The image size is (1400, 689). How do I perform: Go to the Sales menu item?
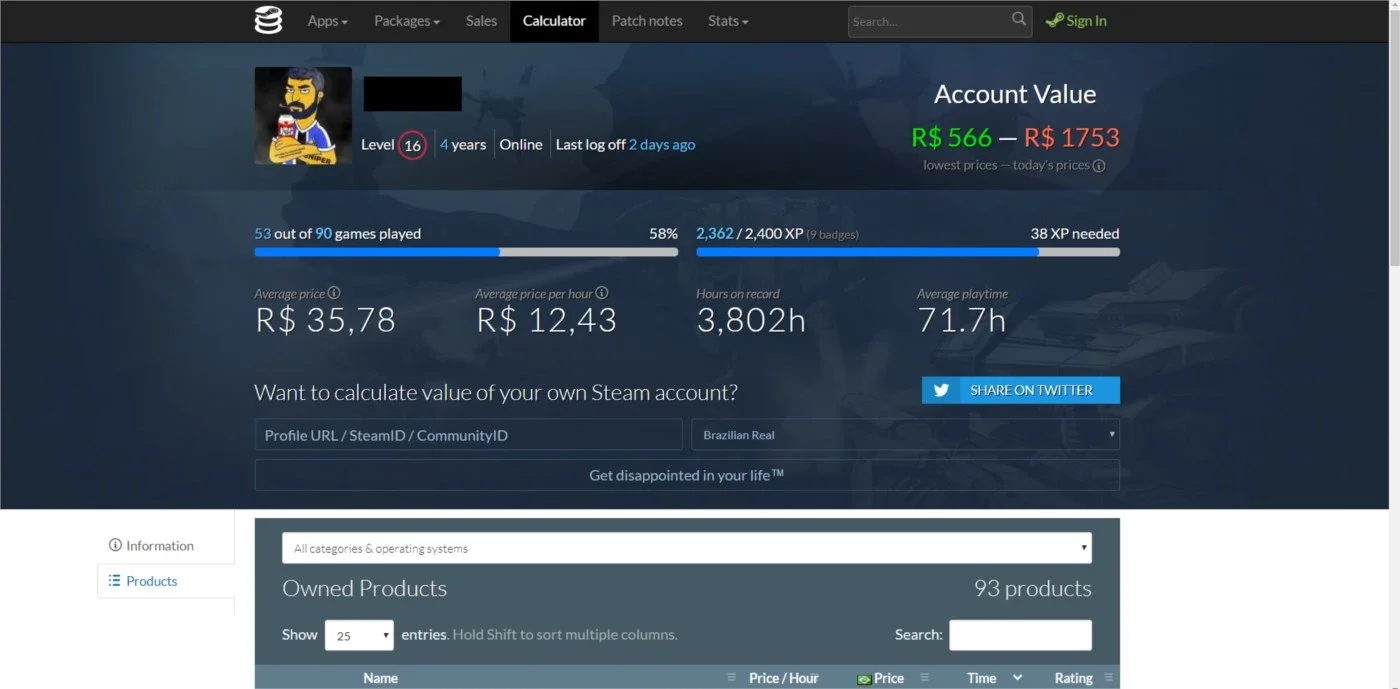[x=481, y=21]
